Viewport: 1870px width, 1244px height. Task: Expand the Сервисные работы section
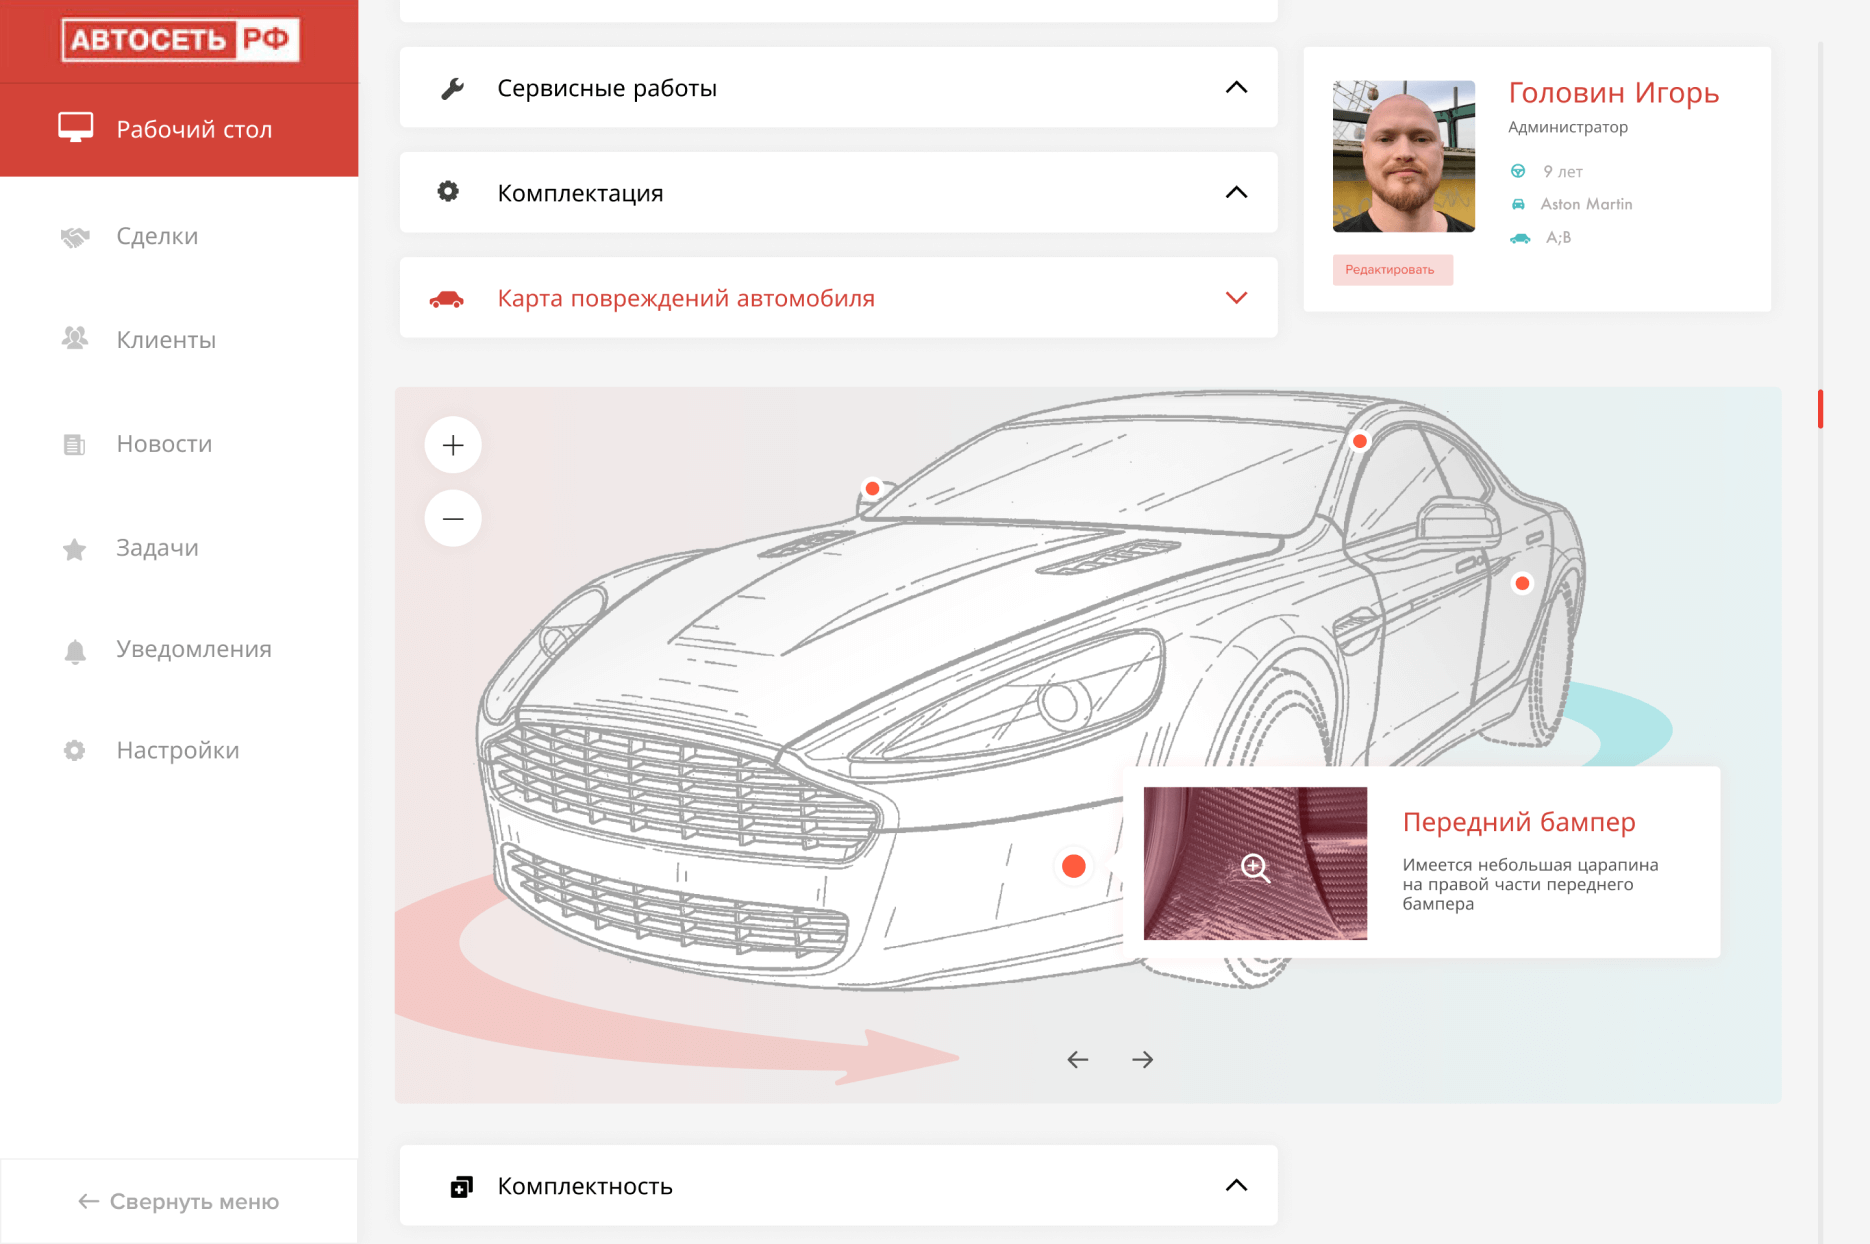coord(1236,88)
